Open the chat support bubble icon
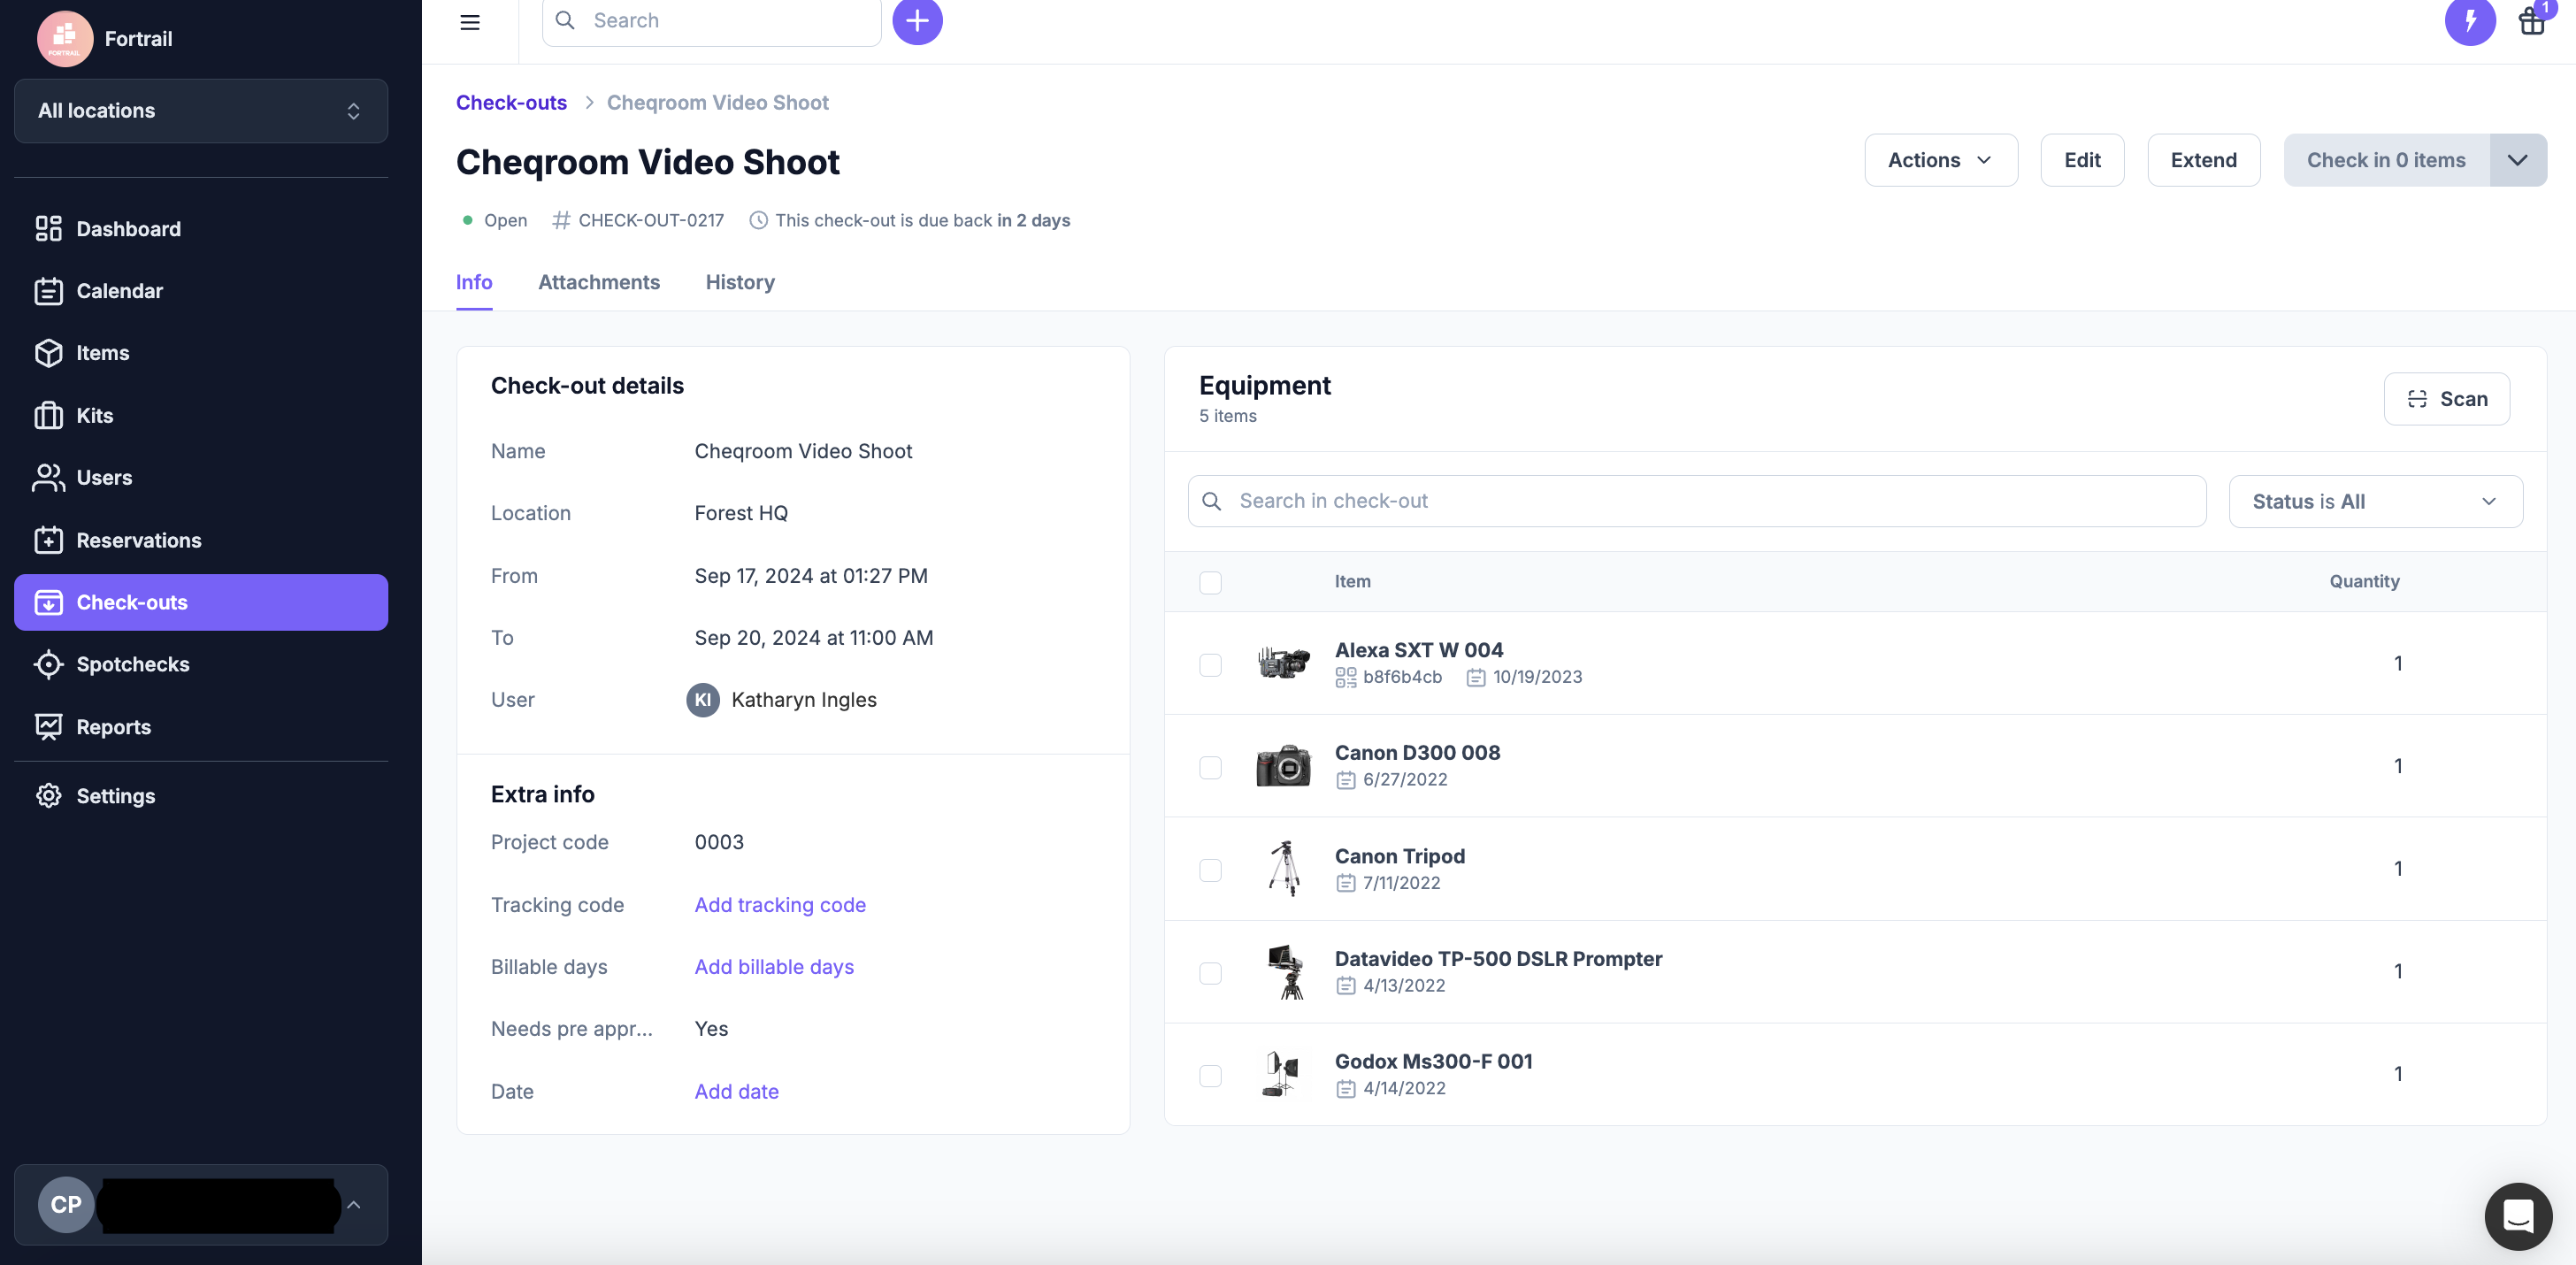Viewport: 2576px width, 1265px height. [2517, 1215]
